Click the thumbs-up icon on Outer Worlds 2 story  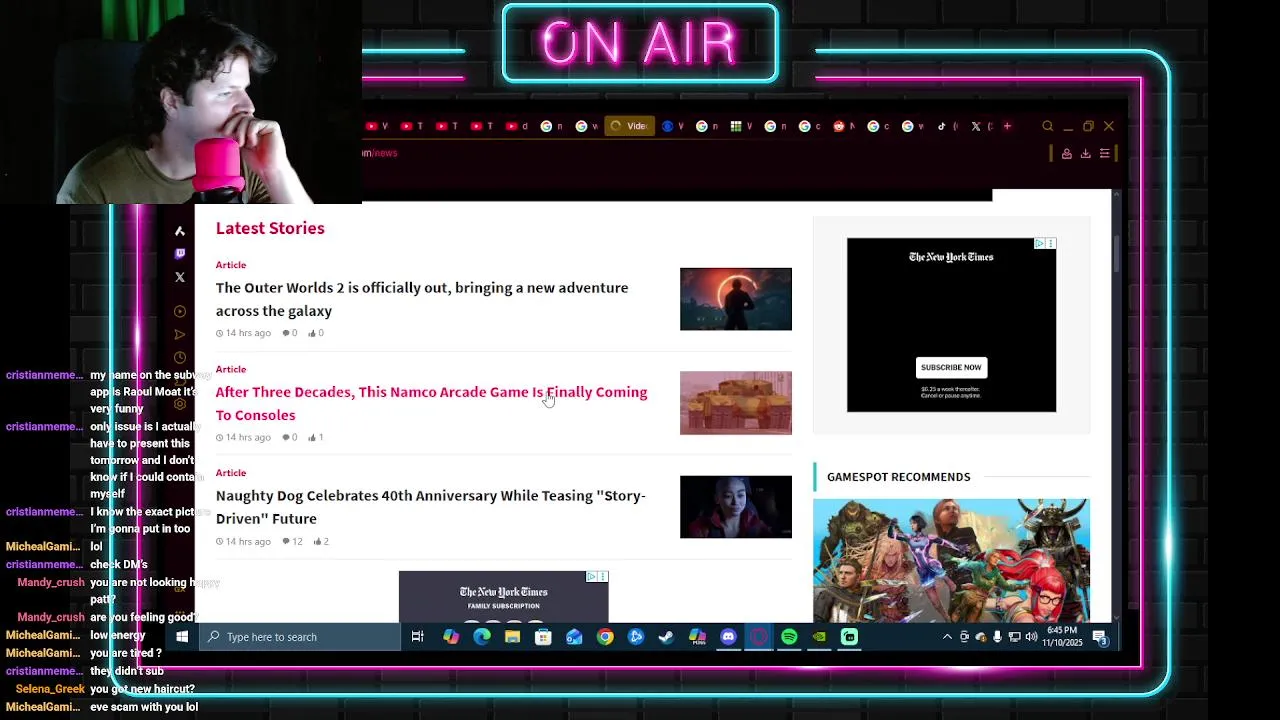(x=312, y=333)
